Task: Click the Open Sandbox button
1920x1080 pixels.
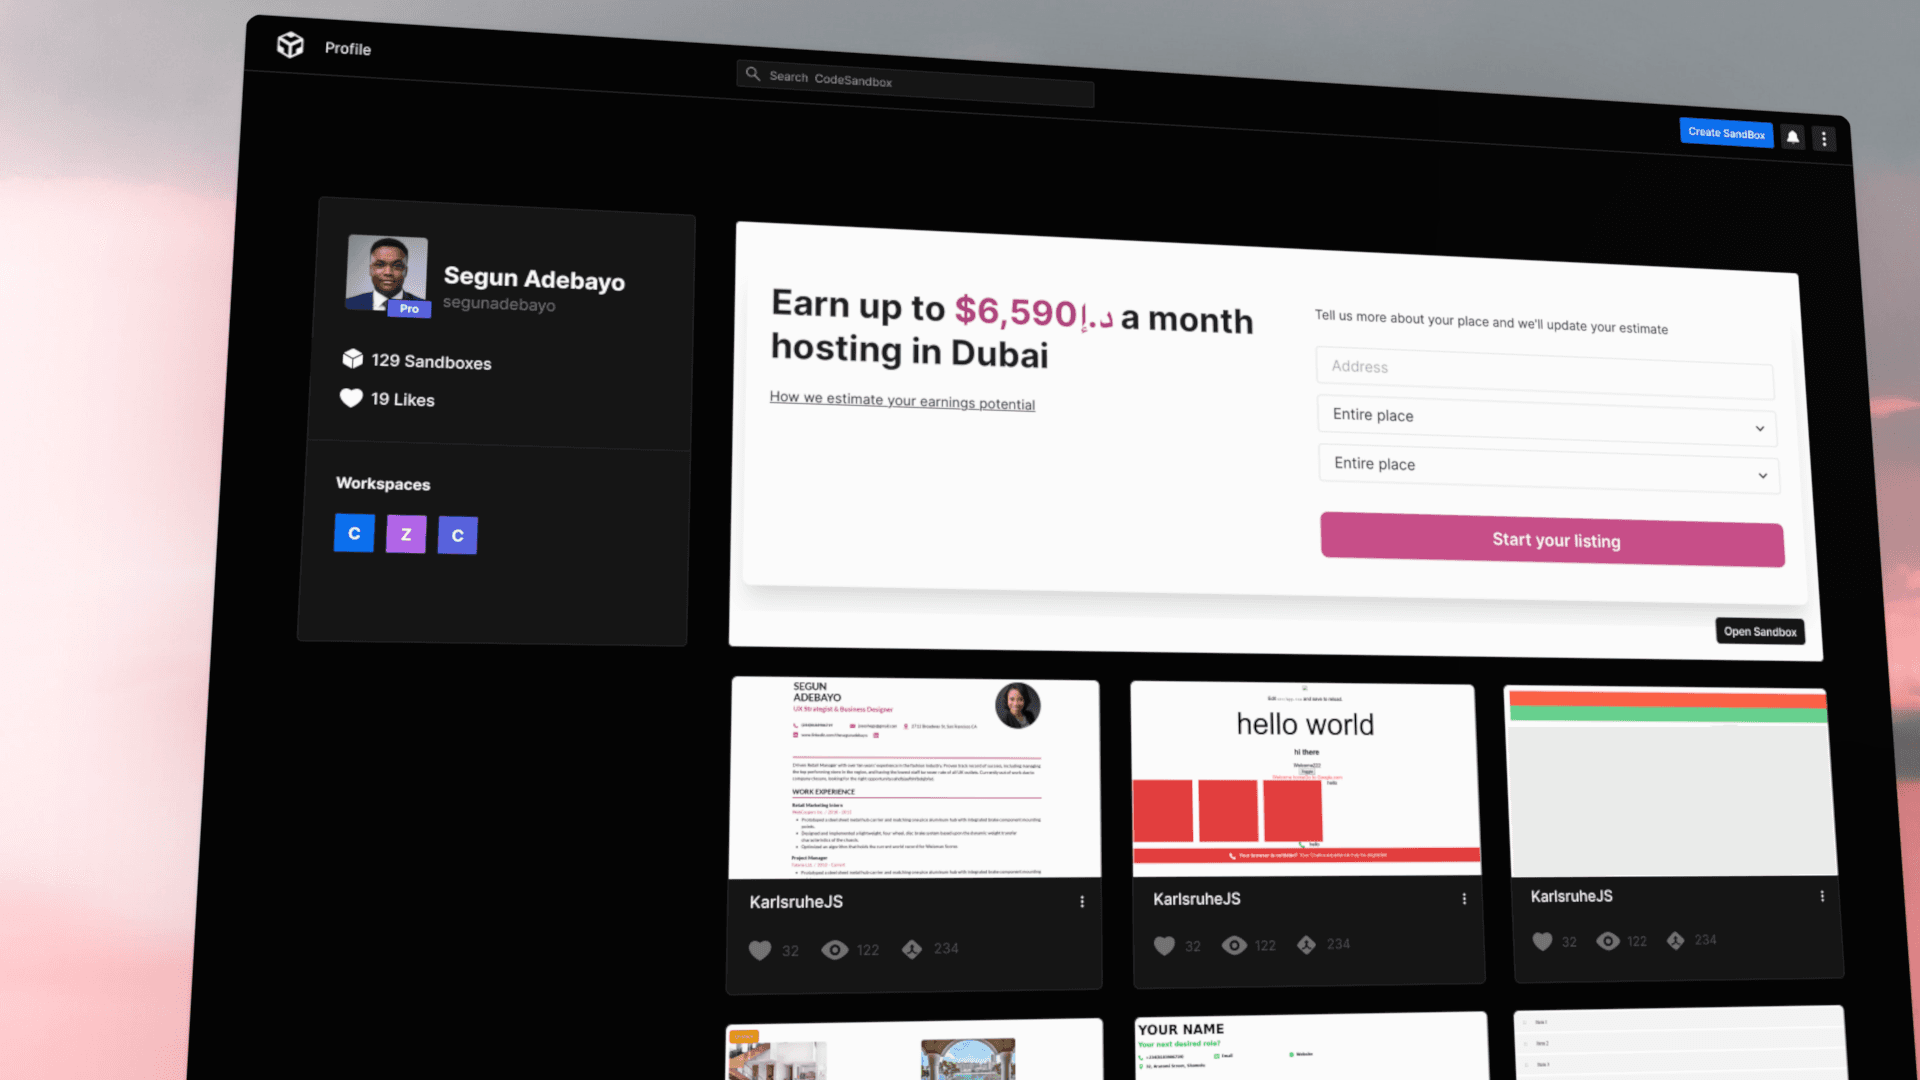Action: pyautogui.click(x=1759, y=632)
